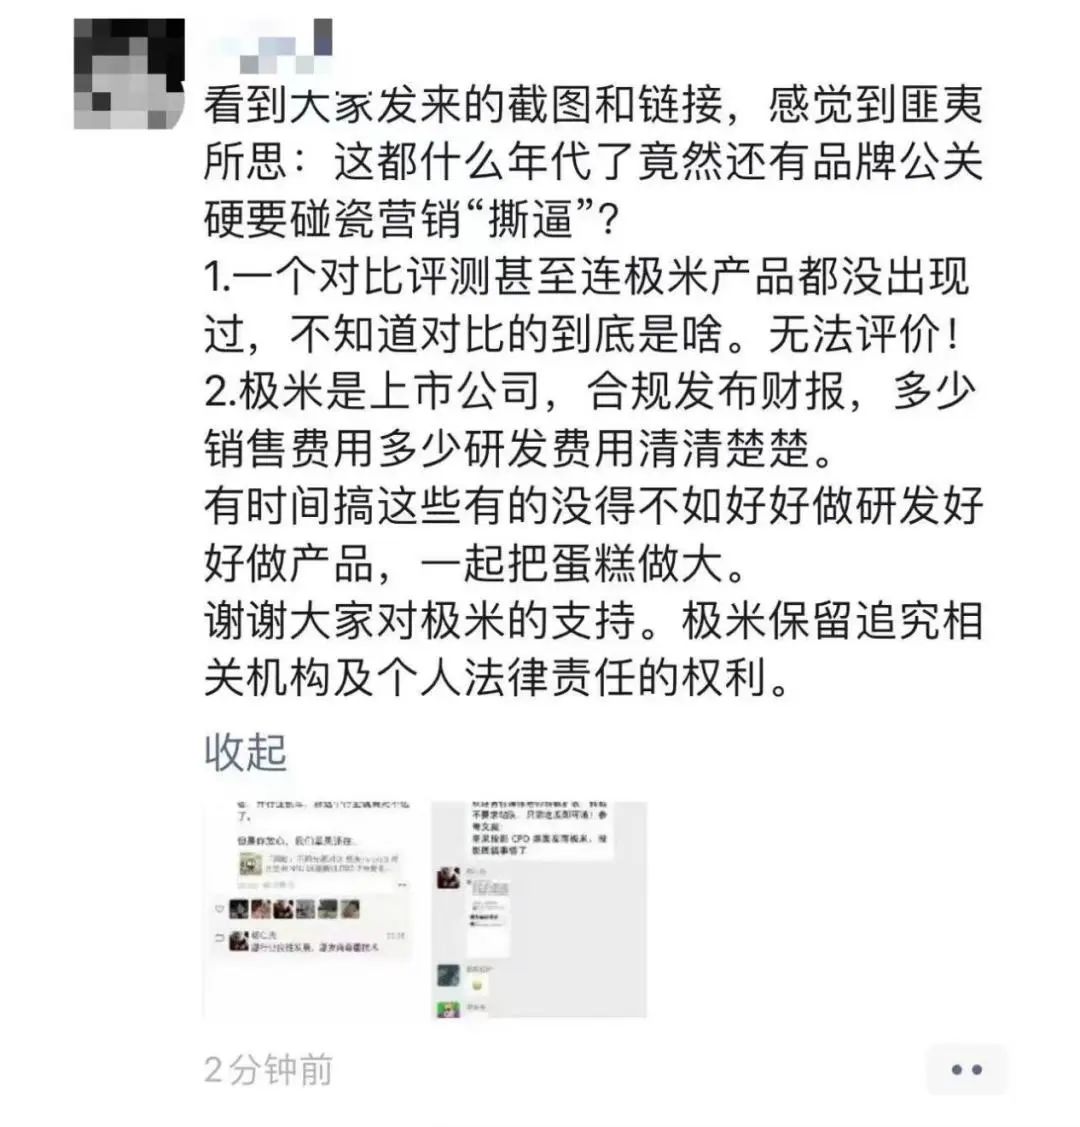
Task: Click the line ending 品牌公关
Action: [594, 162]
